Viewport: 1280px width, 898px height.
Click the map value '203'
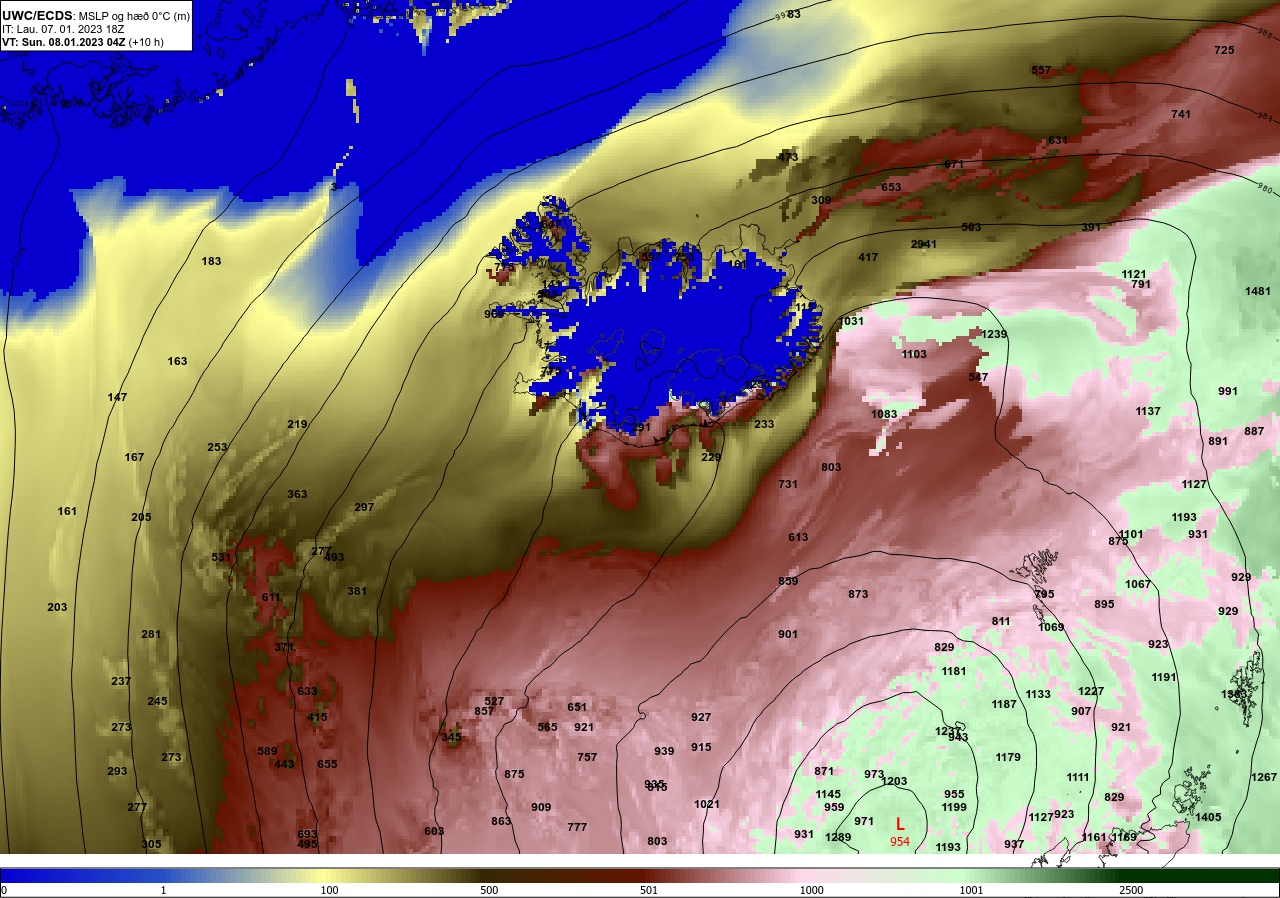pyautogui.click(x=57, y=607)
